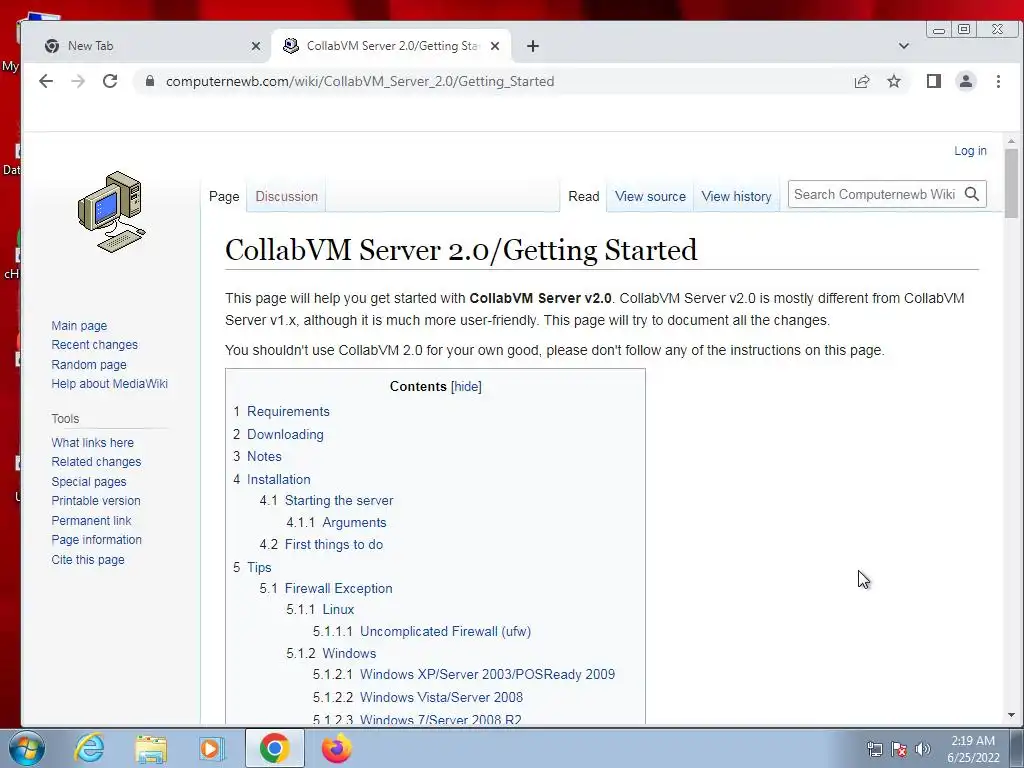Go to Main page link
This screenshot has height=768, width=1024.
tap(79, 325)
